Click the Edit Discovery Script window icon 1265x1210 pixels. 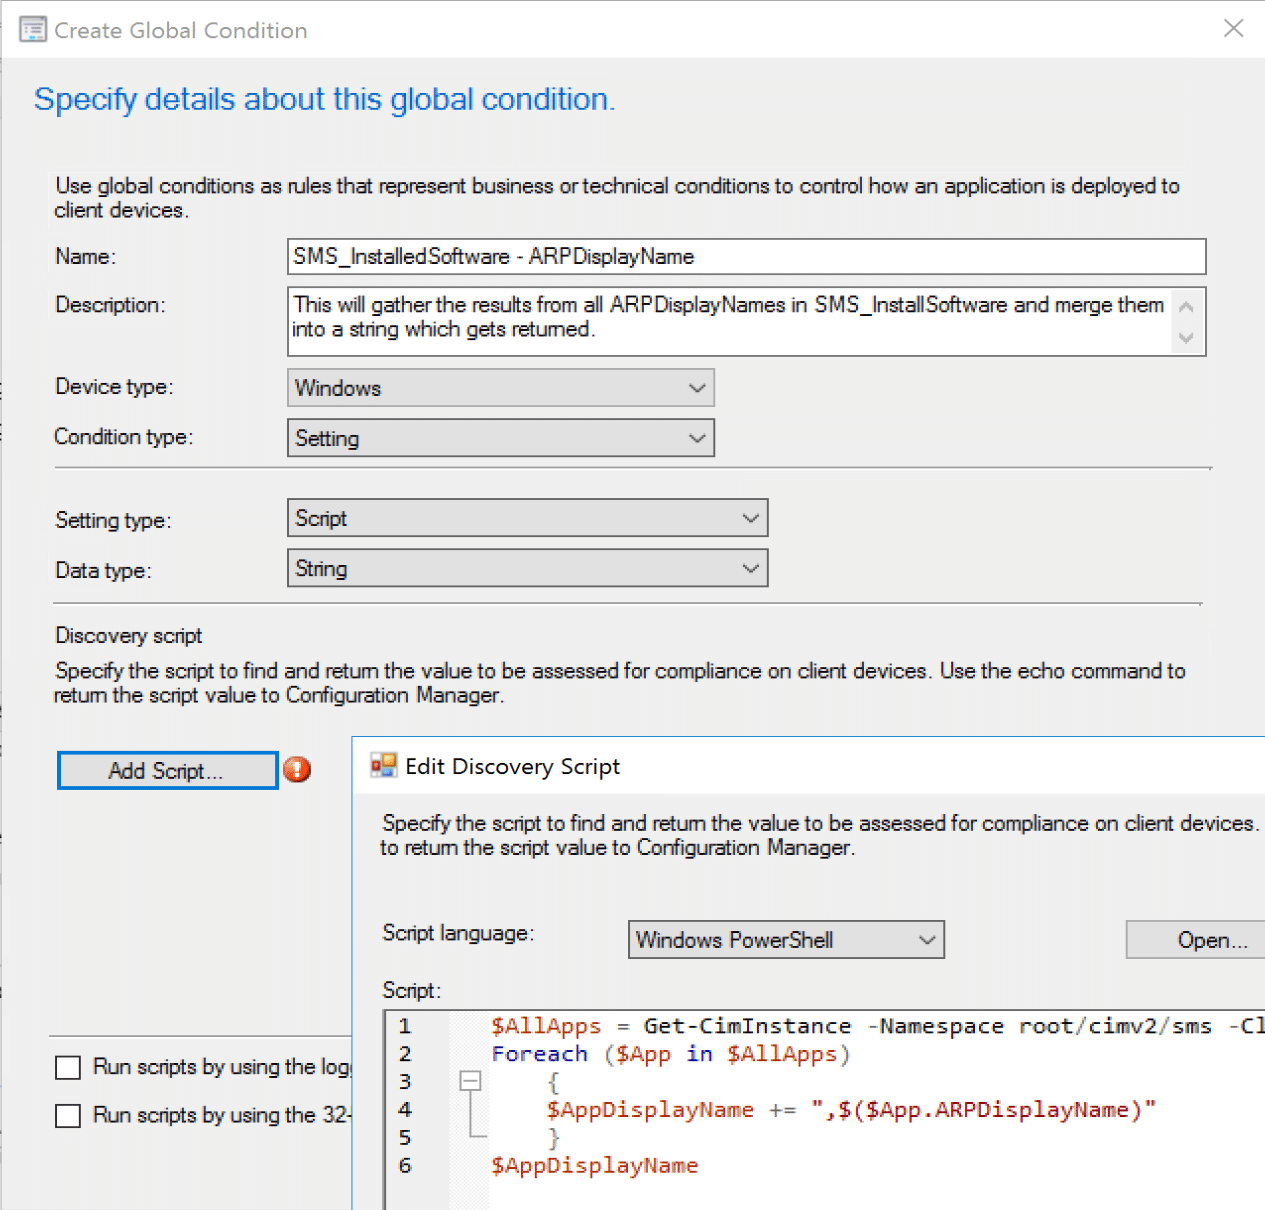pyautogui.click(x=382, y=764)
